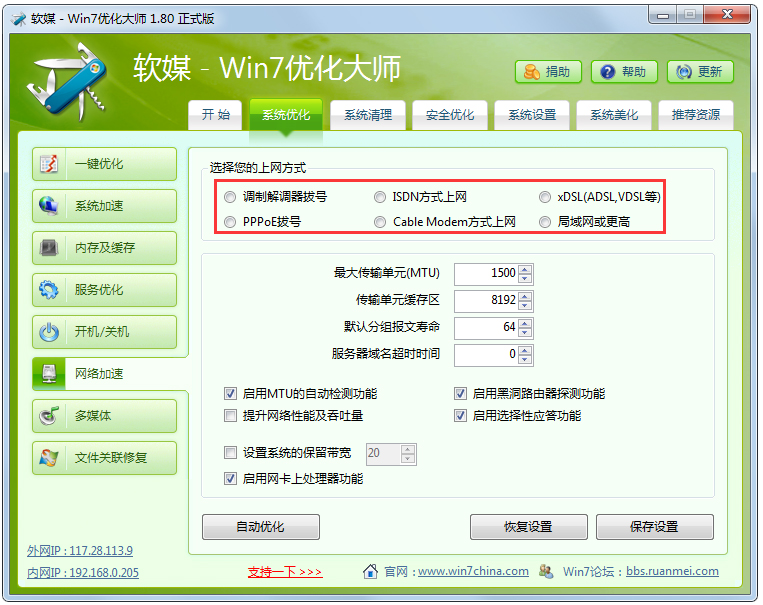This screenshot has width=763, height=605.
Task: Open the 安全优化 tab
Action: (x=450, y=115)
